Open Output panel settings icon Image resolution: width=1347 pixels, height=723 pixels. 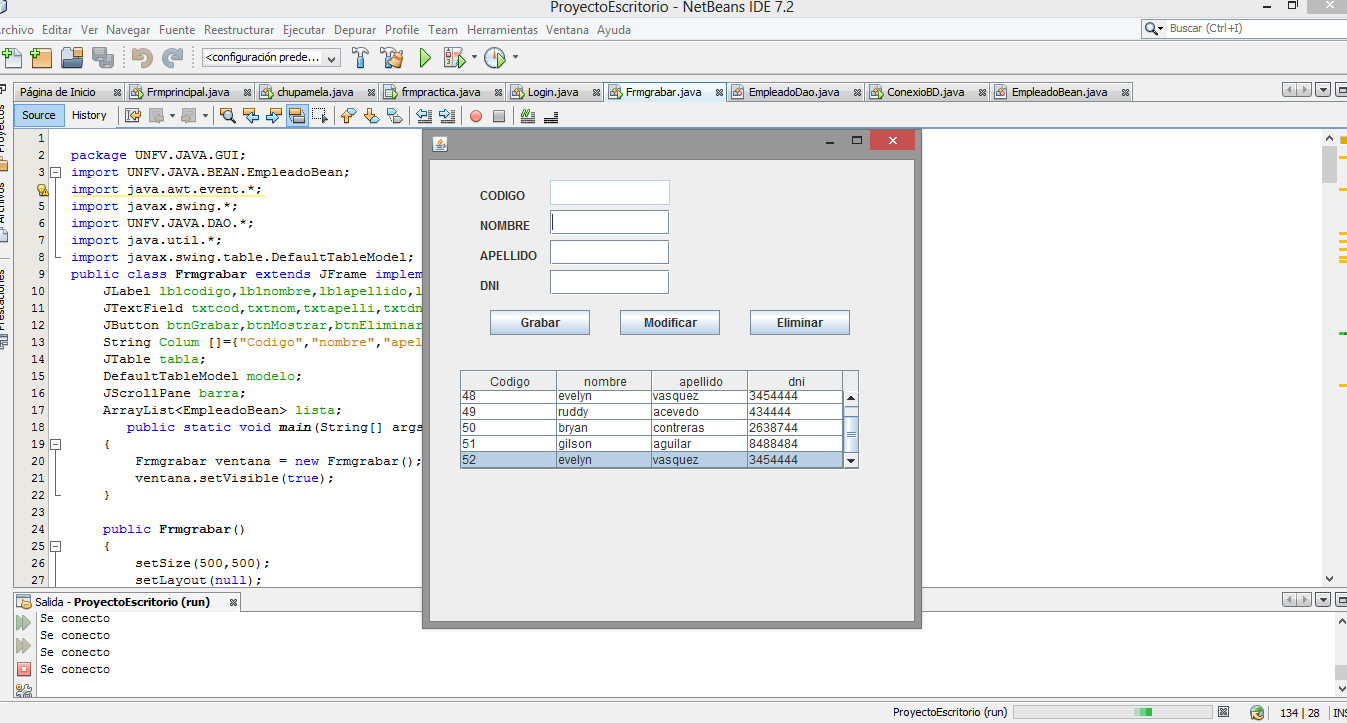(x=24, y=690)
